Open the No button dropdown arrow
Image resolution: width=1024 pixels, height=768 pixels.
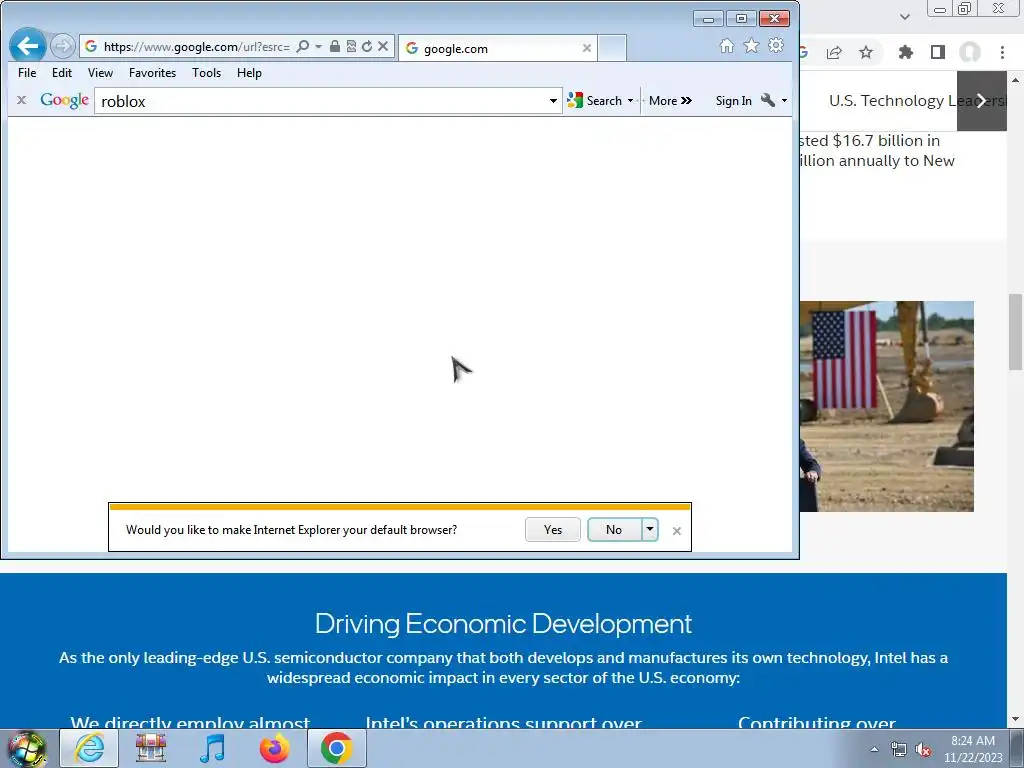(650, 530)
